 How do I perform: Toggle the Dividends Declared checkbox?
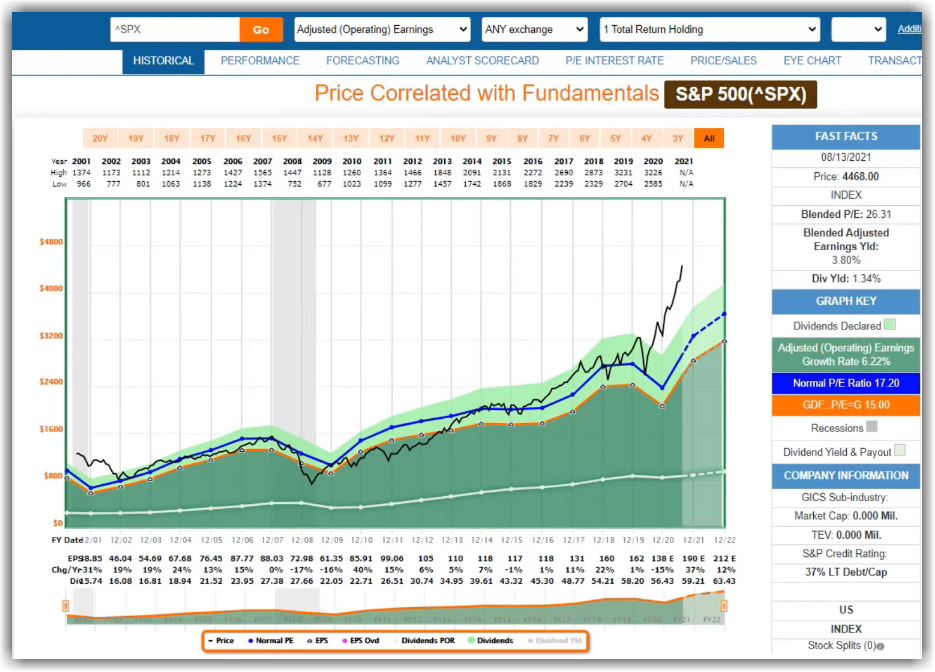coord(890,325)
